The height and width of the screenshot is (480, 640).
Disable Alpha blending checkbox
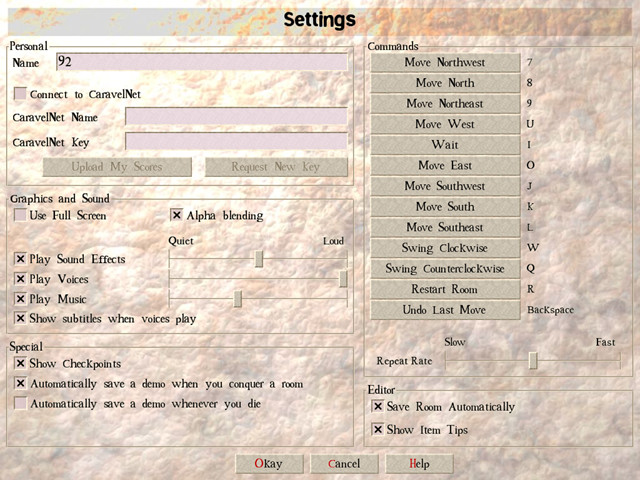pyautogui.click(x=177, y=215)
